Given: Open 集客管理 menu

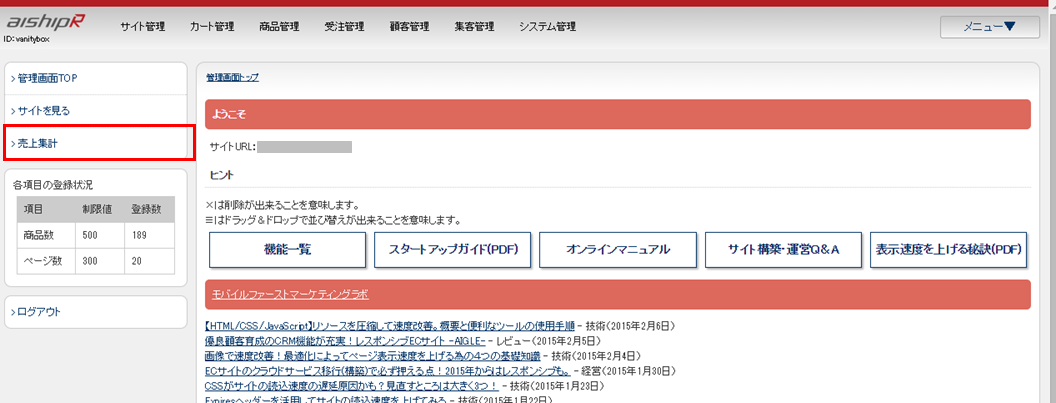Looking at the screenshot, I should point(473,27).
